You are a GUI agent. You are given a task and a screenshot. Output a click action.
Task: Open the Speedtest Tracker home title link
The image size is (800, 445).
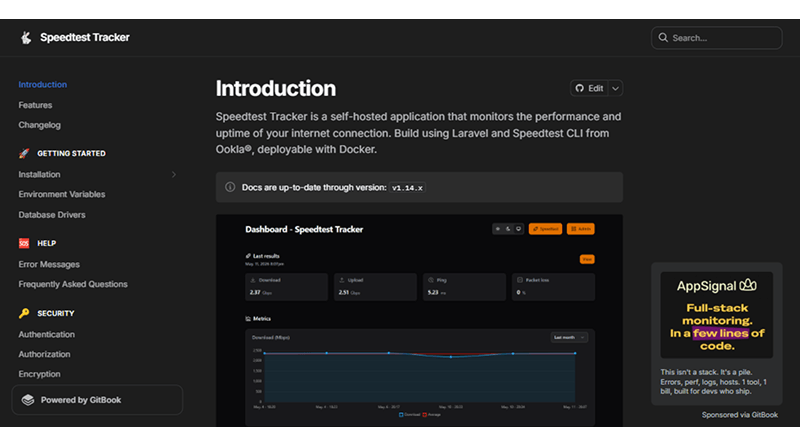tap(85, 37)
